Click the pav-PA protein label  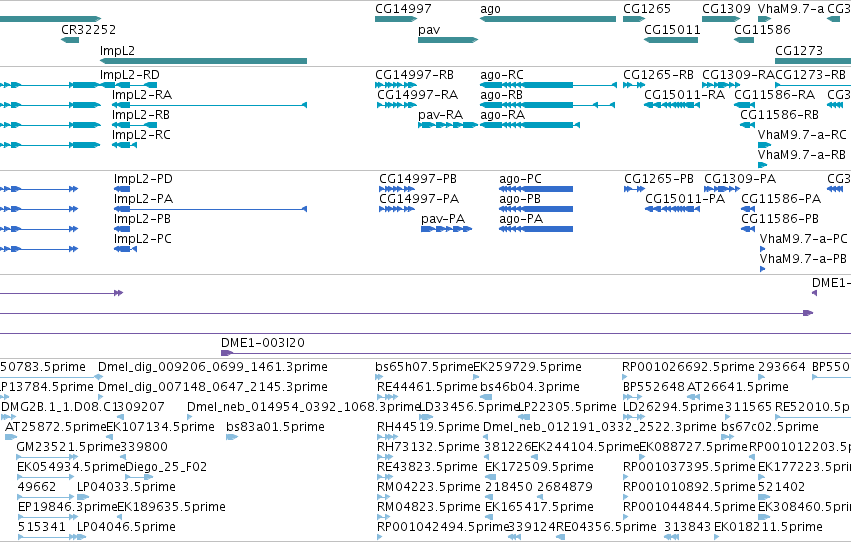[443, 219]
